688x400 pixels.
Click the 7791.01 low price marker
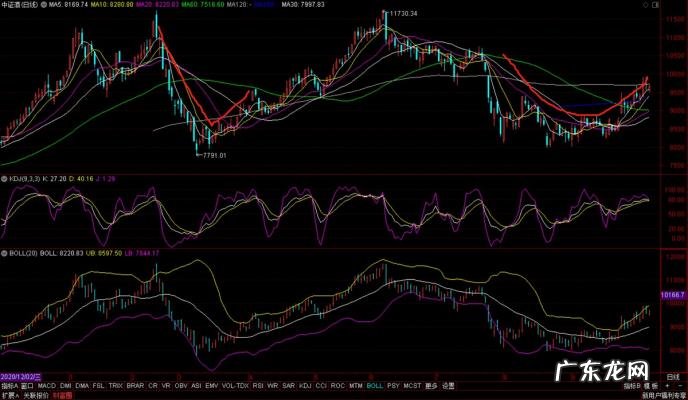click(x=216, y=156)
